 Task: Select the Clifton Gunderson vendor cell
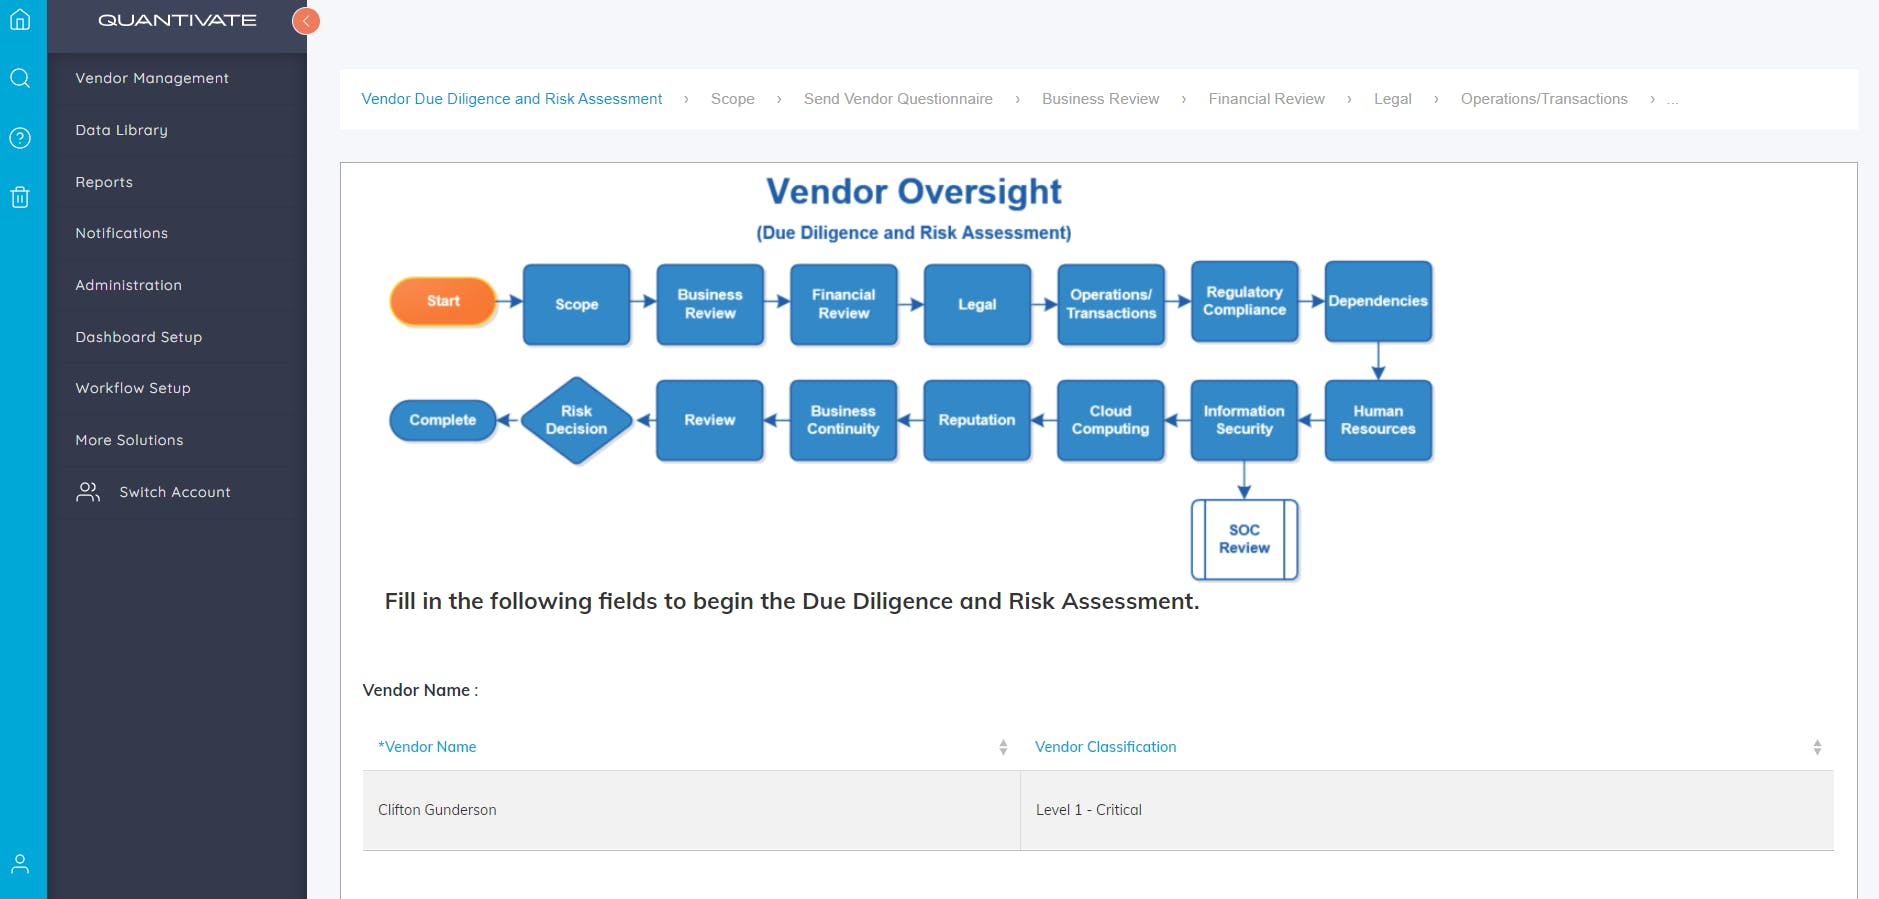(691, 810)
